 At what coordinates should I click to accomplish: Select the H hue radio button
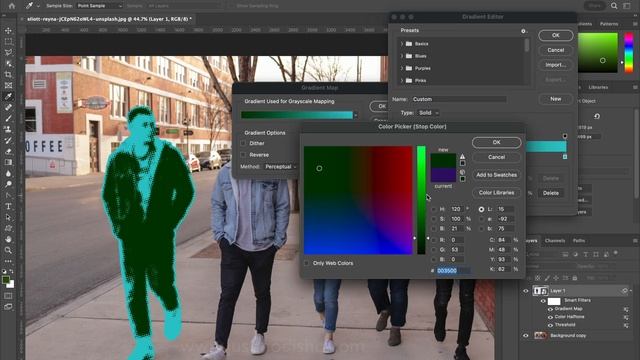[x=433, y=209]
